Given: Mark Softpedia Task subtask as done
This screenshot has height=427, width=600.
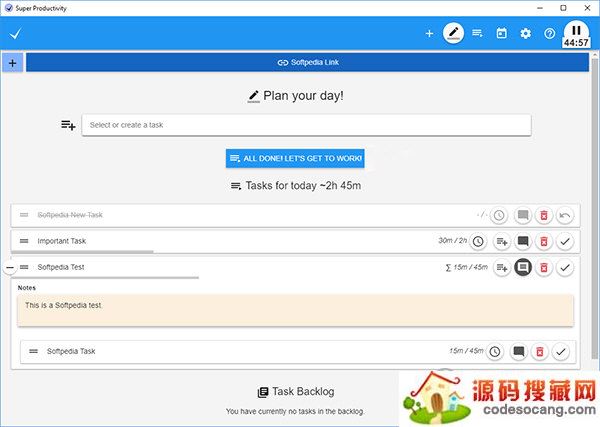Looking at the screenshot, I should pos(561,351).
